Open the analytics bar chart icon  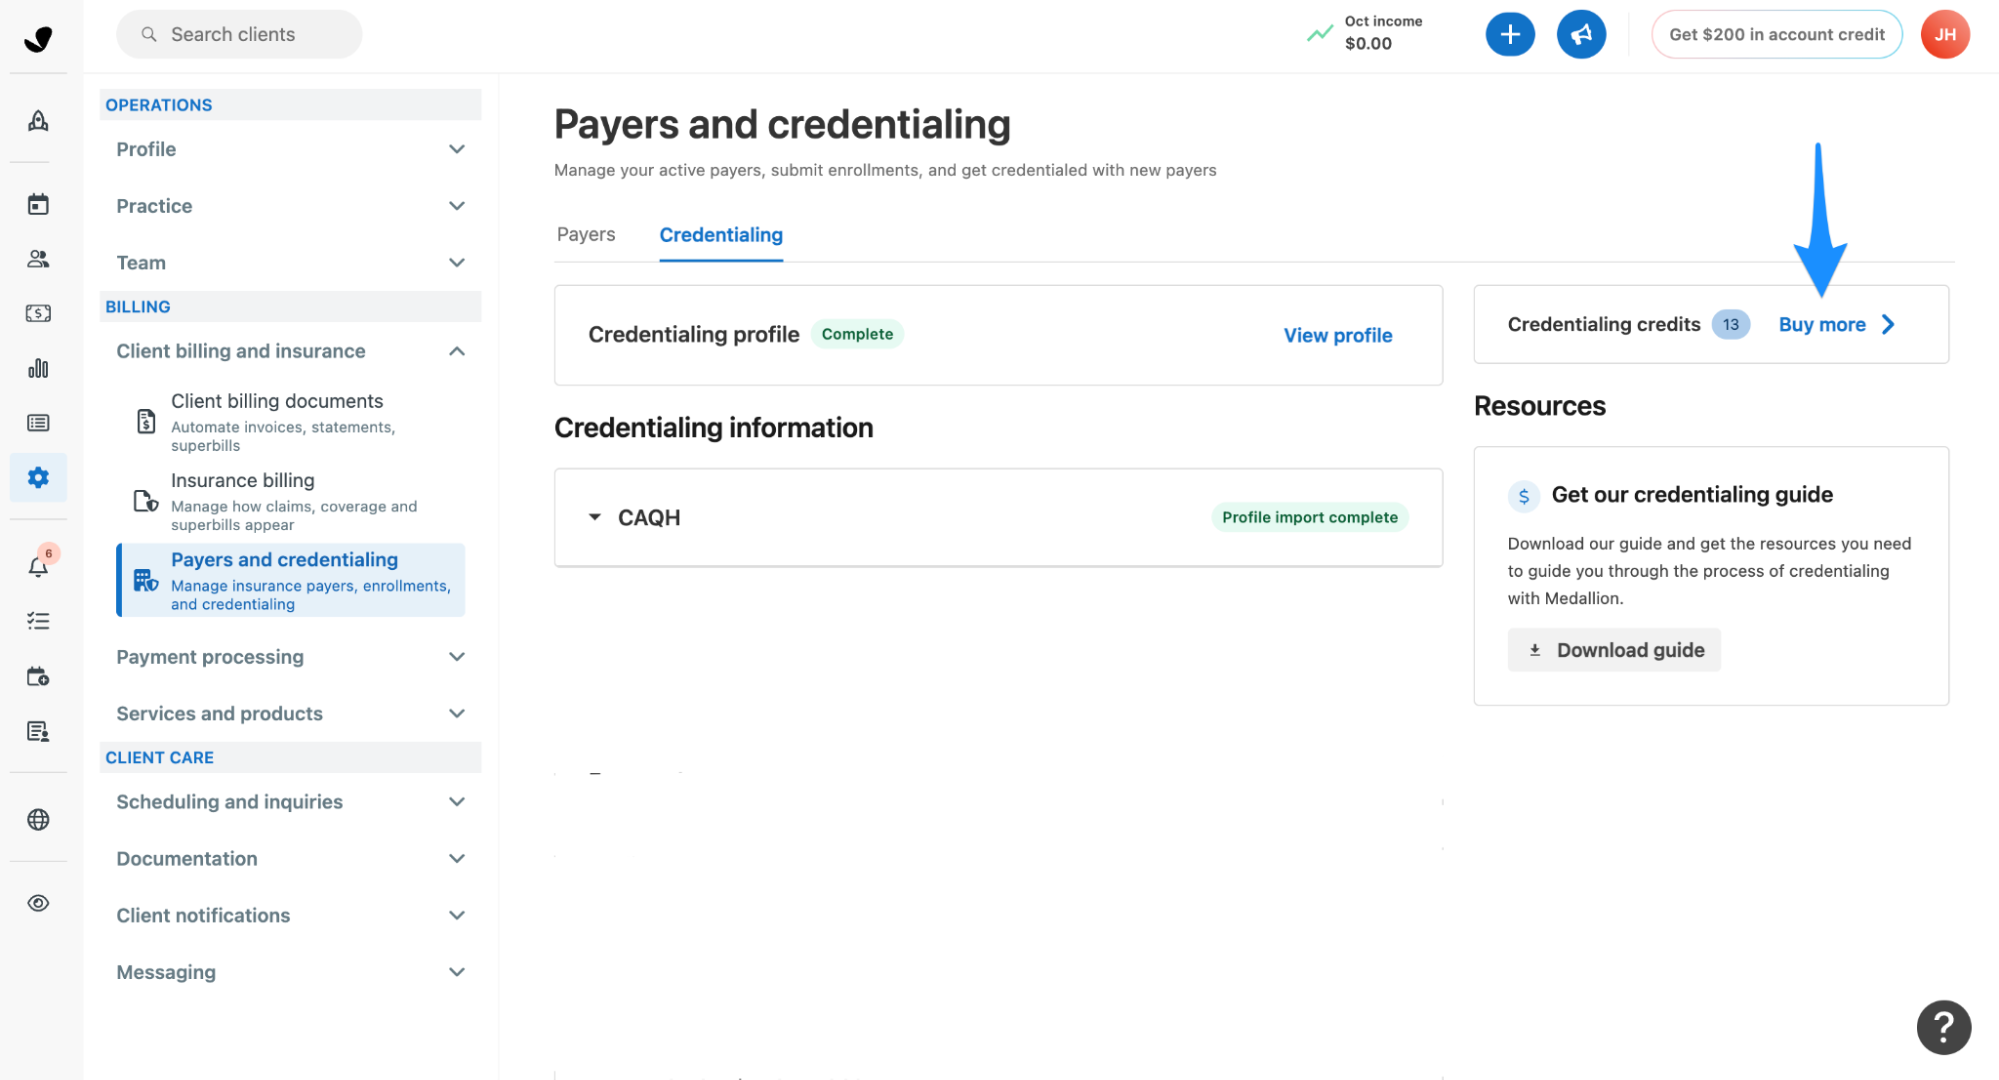[x=38, y=368]
